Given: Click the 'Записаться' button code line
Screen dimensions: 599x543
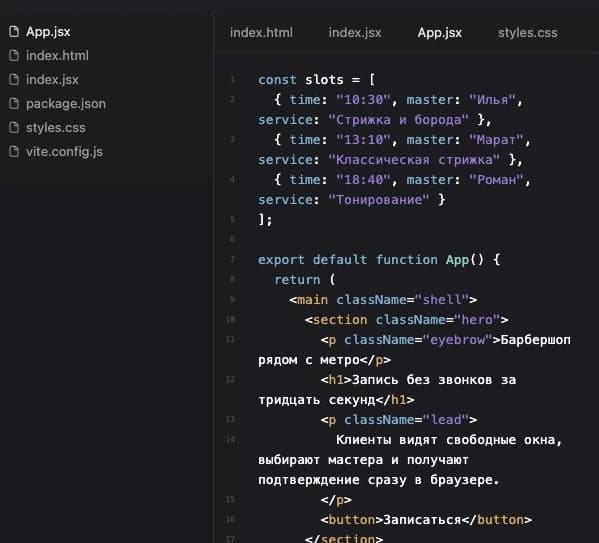Looking at the screenshot, I should (x=426, y=520).
